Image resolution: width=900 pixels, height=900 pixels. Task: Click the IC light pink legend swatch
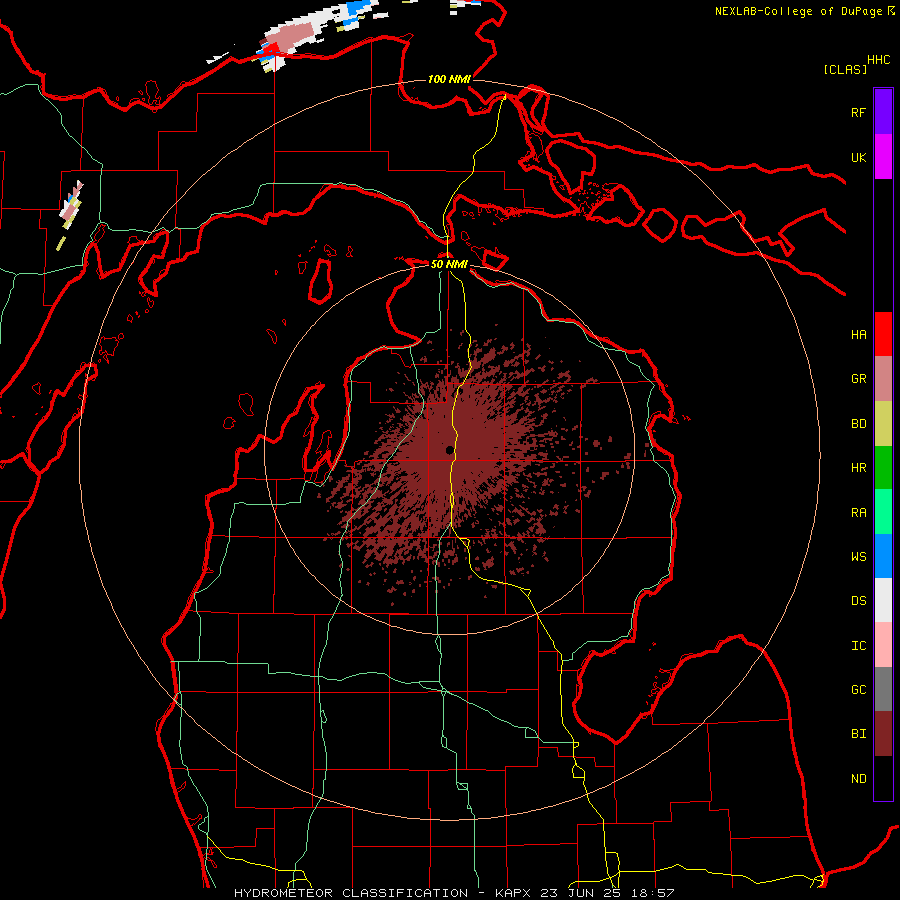pos(883,645)
